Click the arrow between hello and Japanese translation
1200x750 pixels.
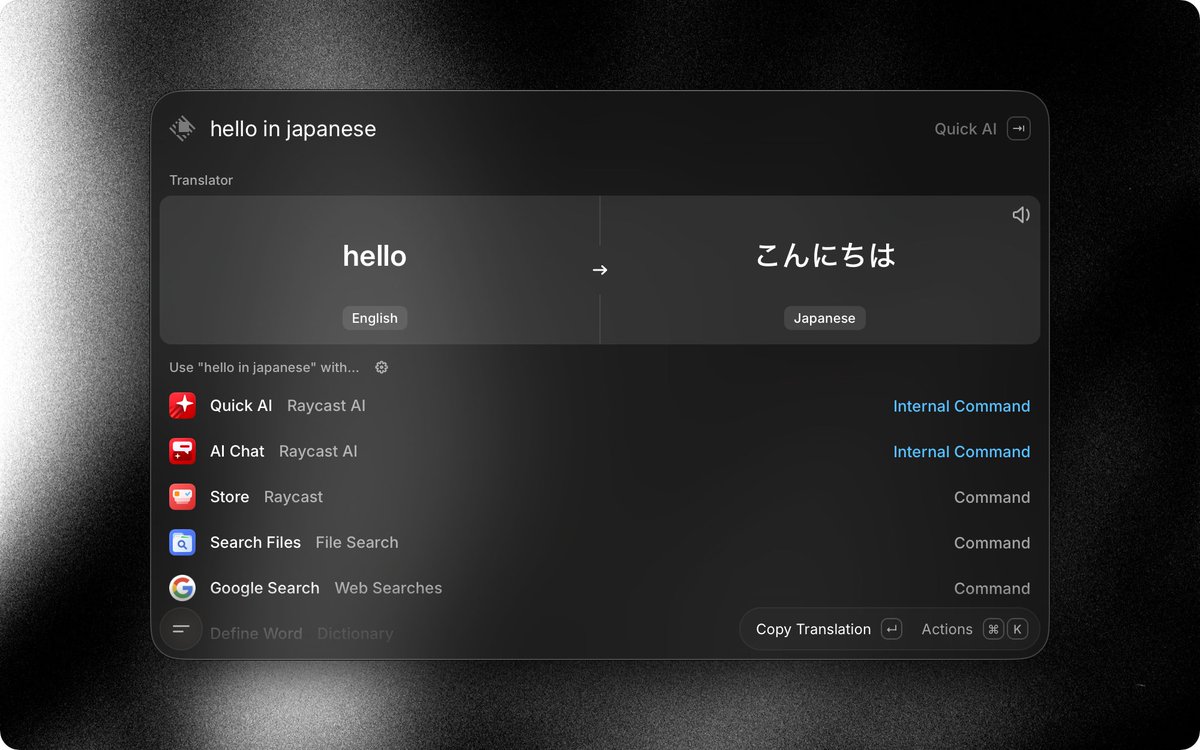point(600,270)
